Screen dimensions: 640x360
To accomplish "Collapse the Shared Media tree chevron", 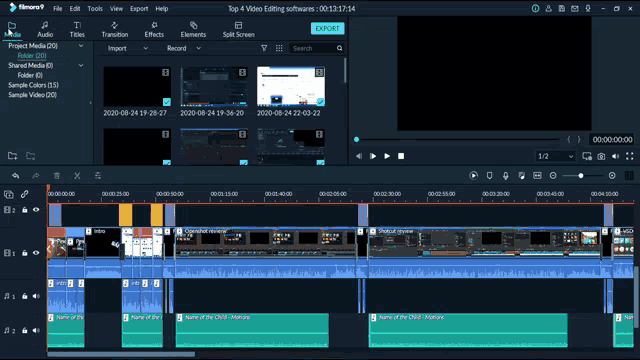I will point(81,65).
